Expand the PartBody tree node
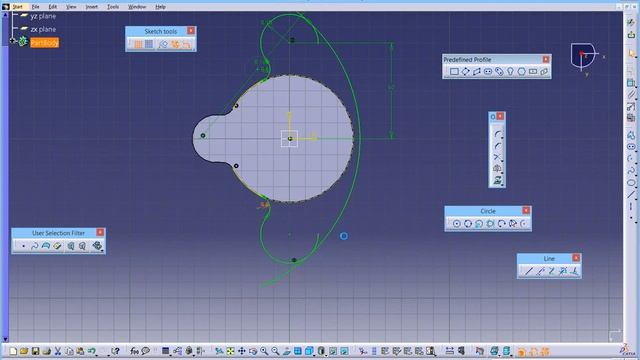 tap(13, 41)
